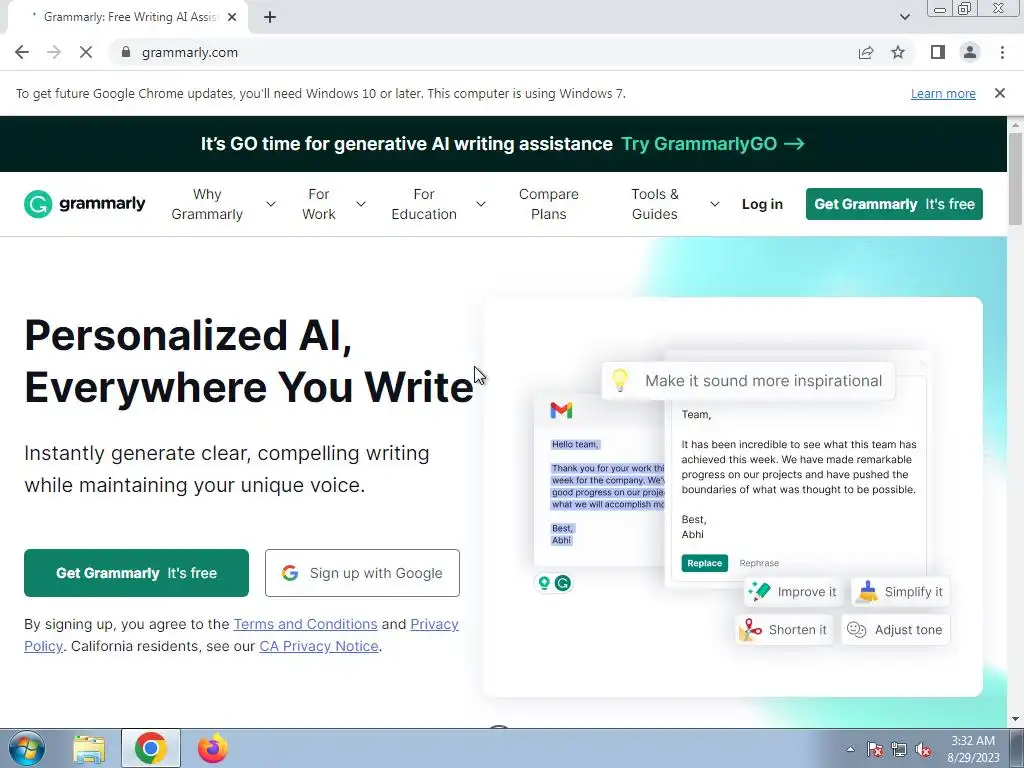Select the Grammarly tab title
This screenshot has height=768, width=1024.
pyautogui.click(x=129, y=17)
